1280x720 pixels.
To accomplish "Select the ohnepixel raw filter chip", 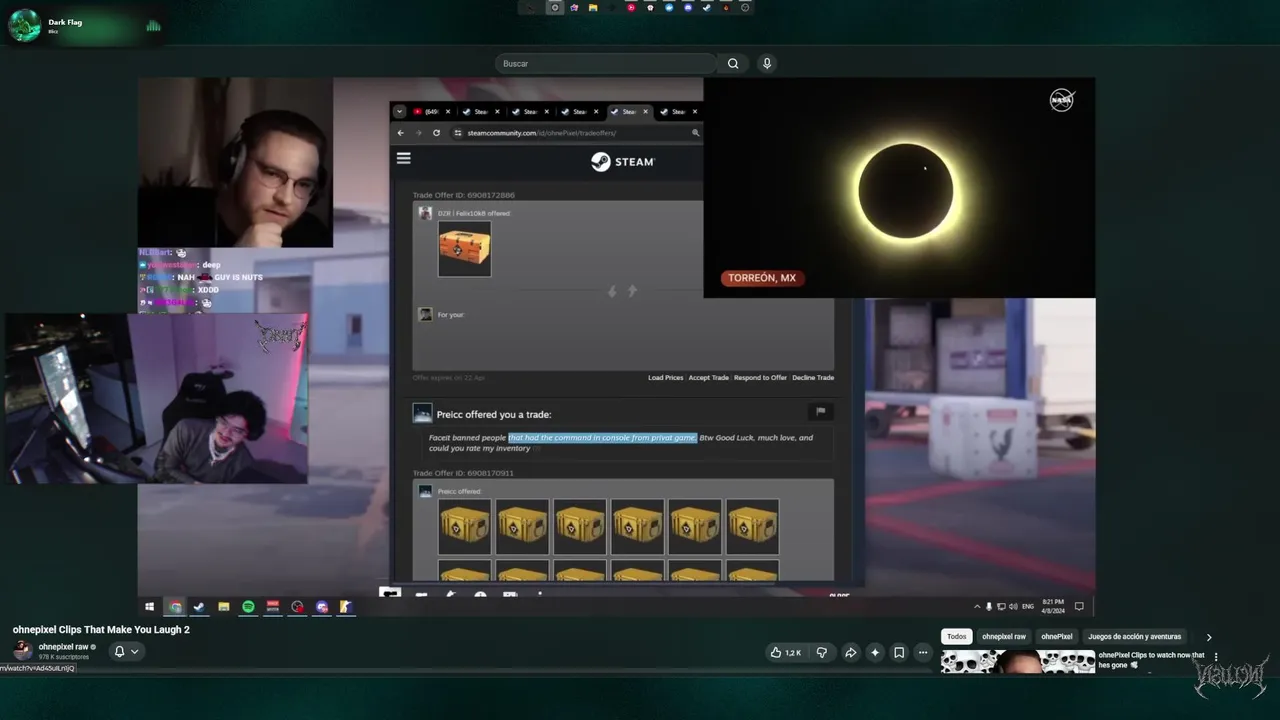I will click(1004, 637).
